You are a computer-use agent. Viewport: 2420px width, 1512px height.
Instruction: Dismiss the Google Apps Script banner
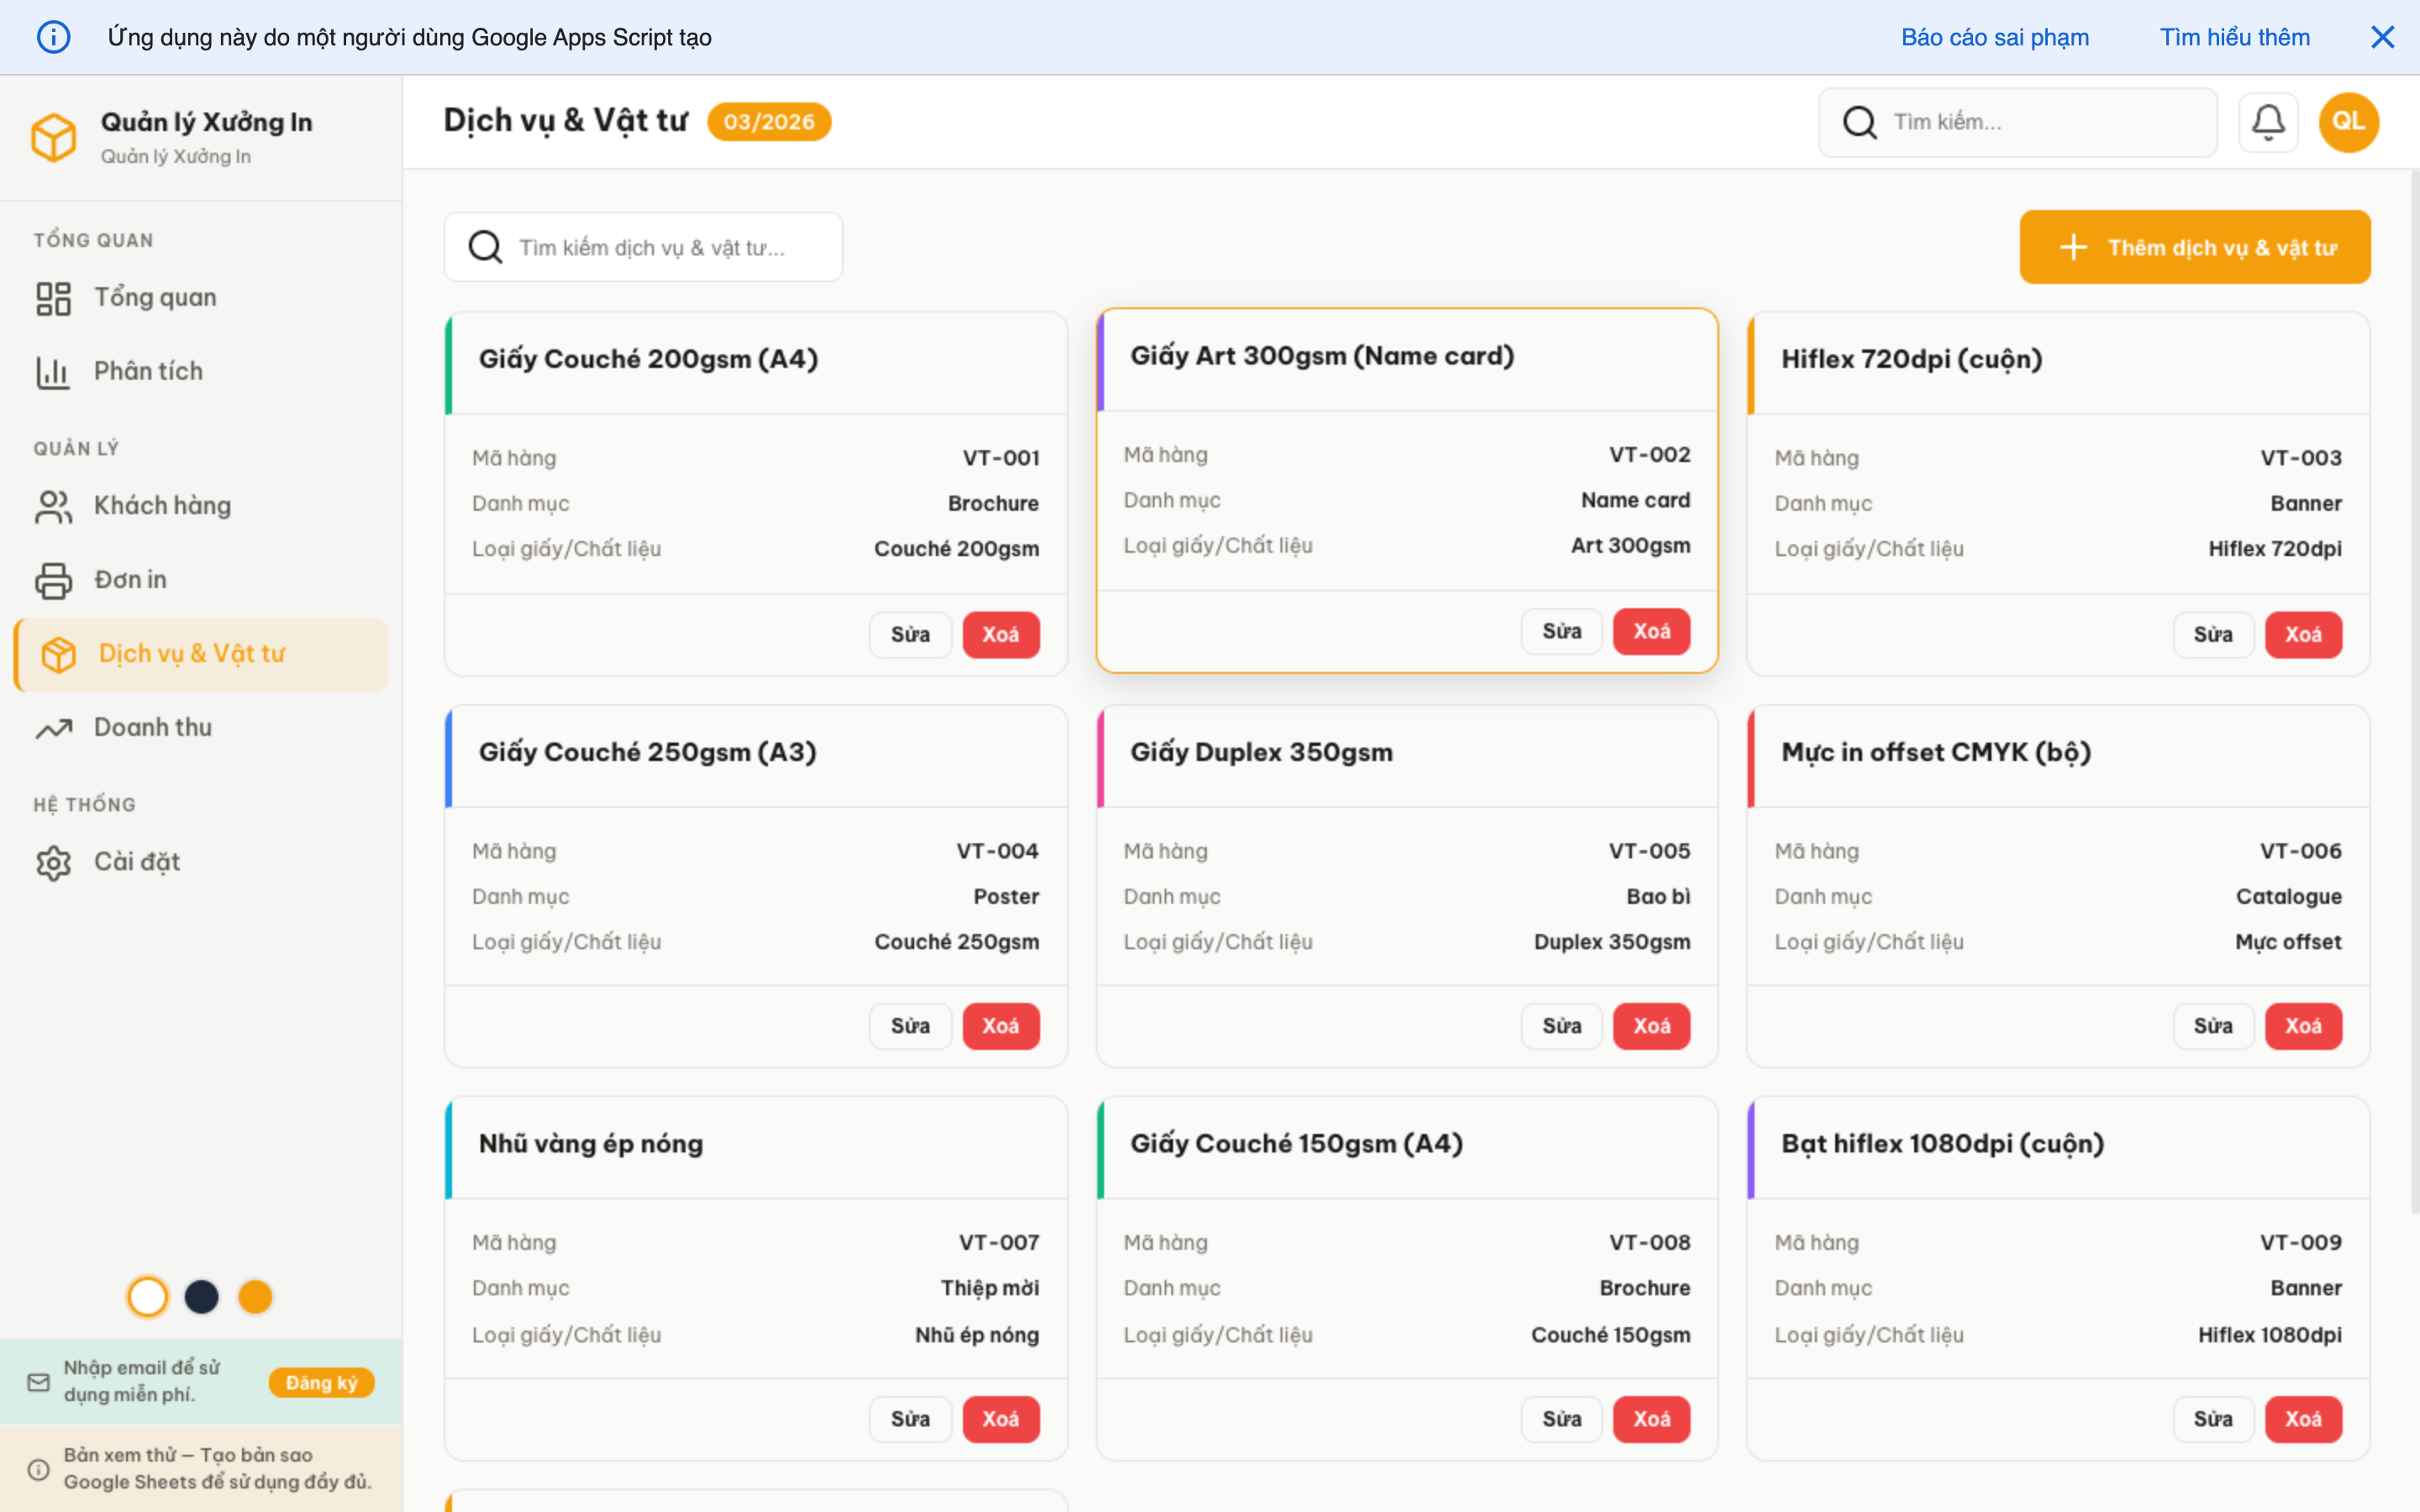[x=2382, y=37]
